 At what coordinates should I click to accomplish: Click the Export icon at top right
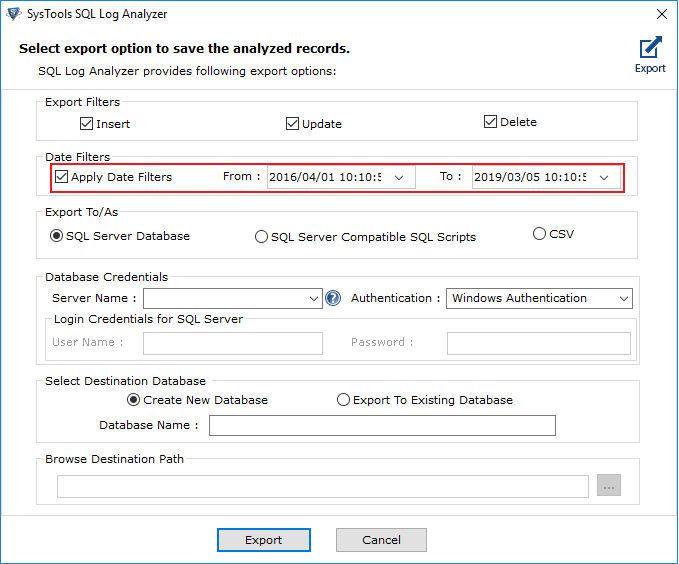point(650,54)
